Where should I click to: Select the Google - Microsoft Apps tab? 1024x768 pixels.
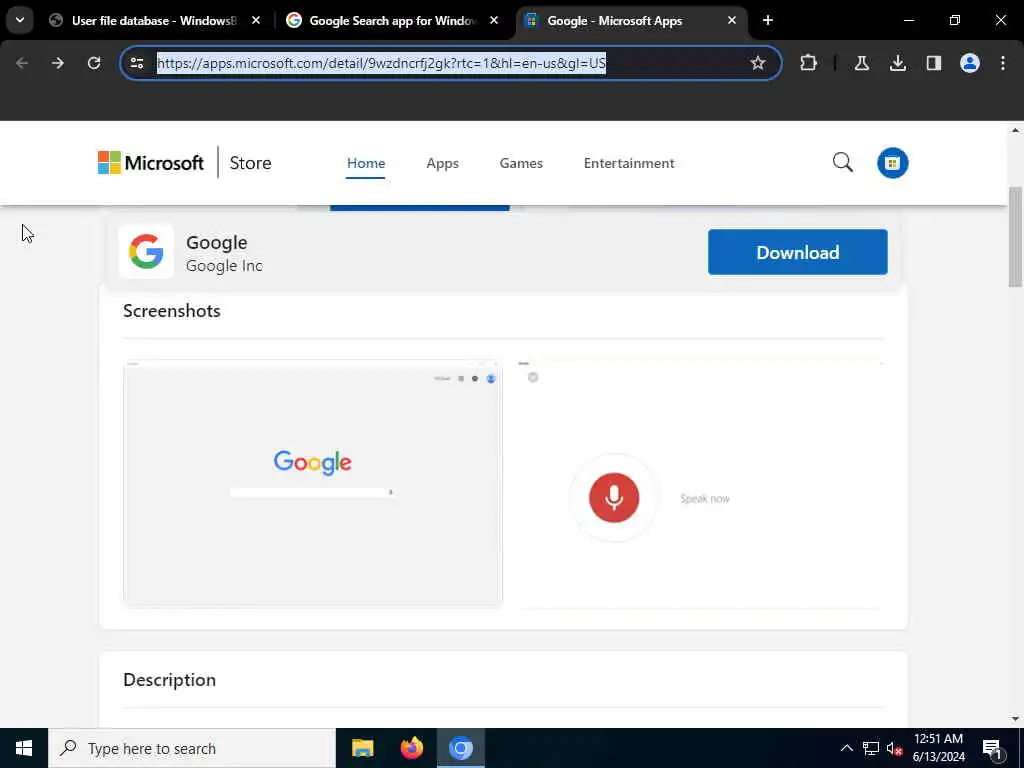(x=616, y=21)
